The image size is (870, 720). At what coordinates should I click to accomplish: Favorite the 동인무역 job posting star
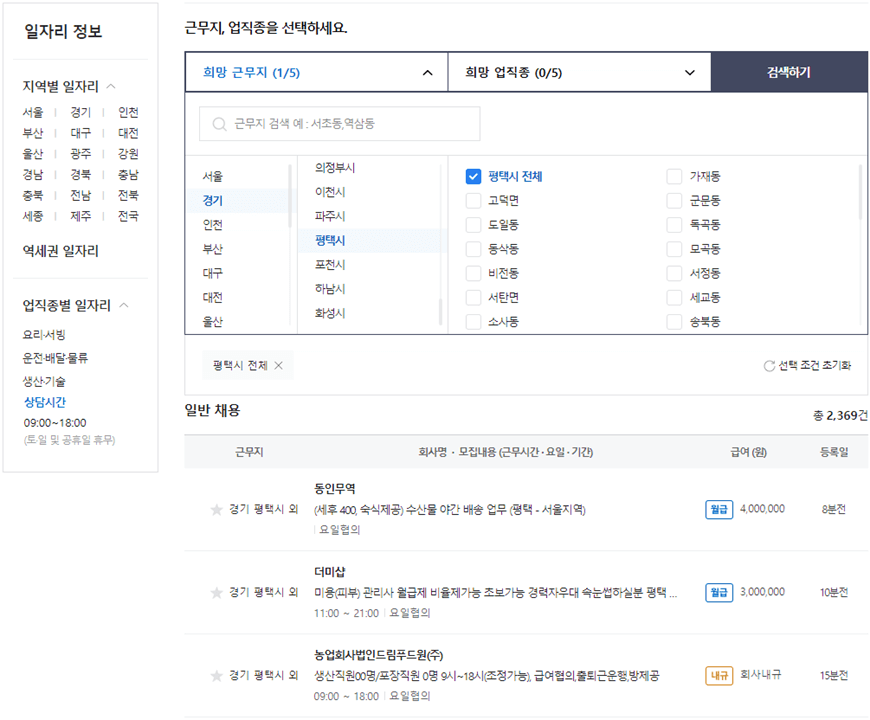(x=215, y=509)
